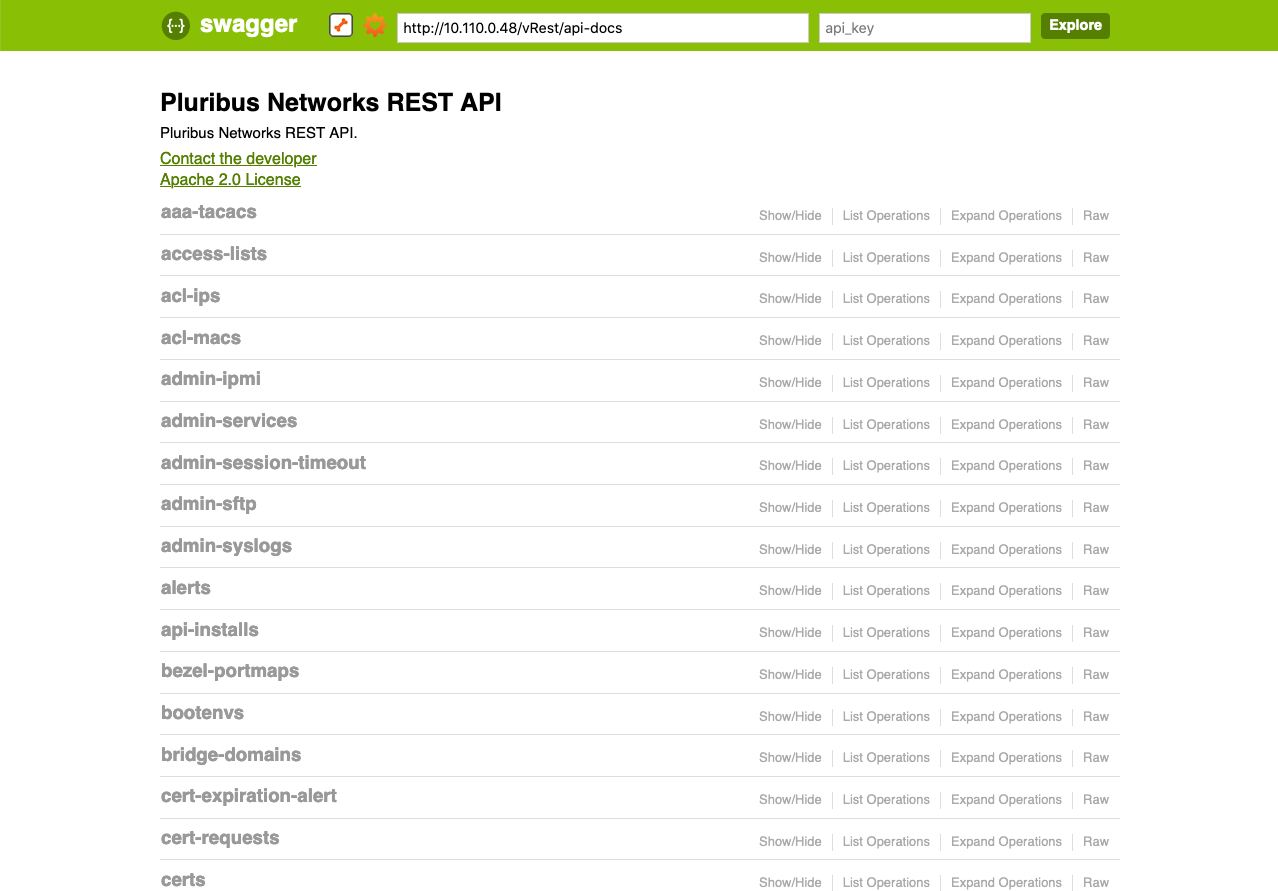Open the alerts resource heading
The image size is (1278, 891).
[186, 588]
